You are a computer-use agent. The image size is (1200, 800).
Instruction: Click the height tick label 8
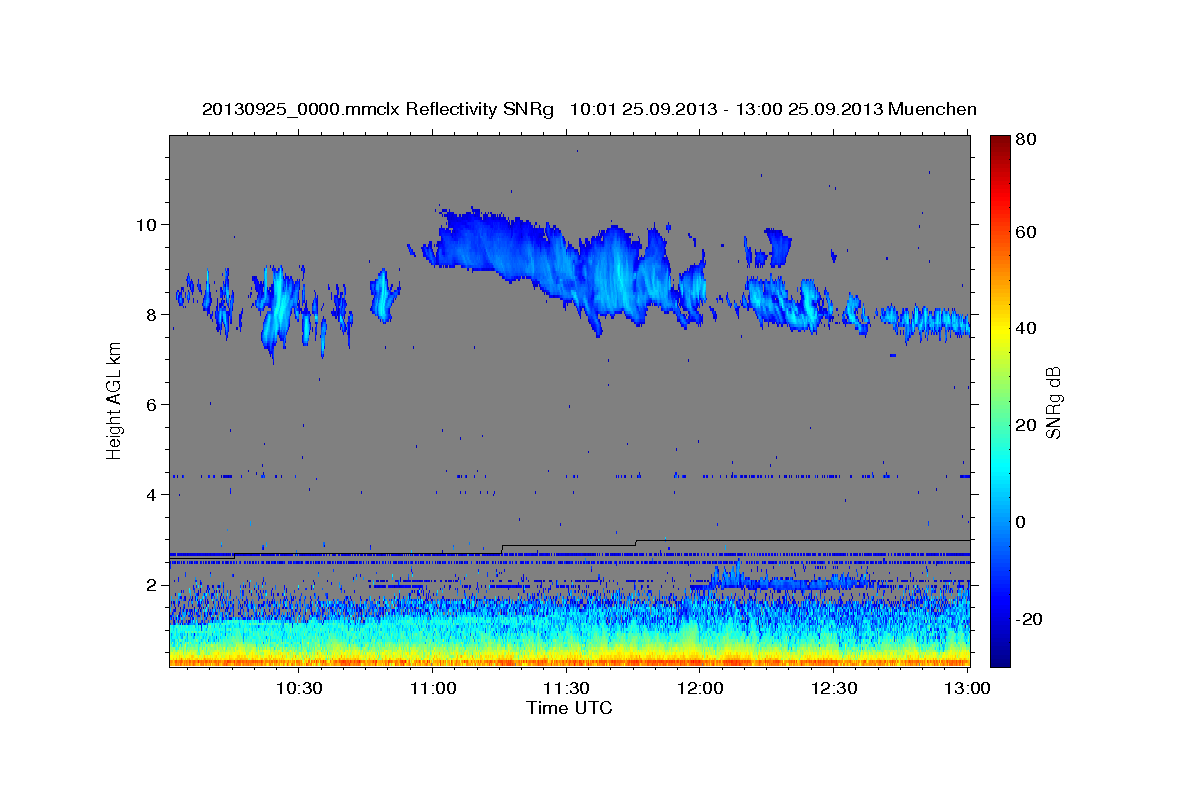click(x=152, y=314)
